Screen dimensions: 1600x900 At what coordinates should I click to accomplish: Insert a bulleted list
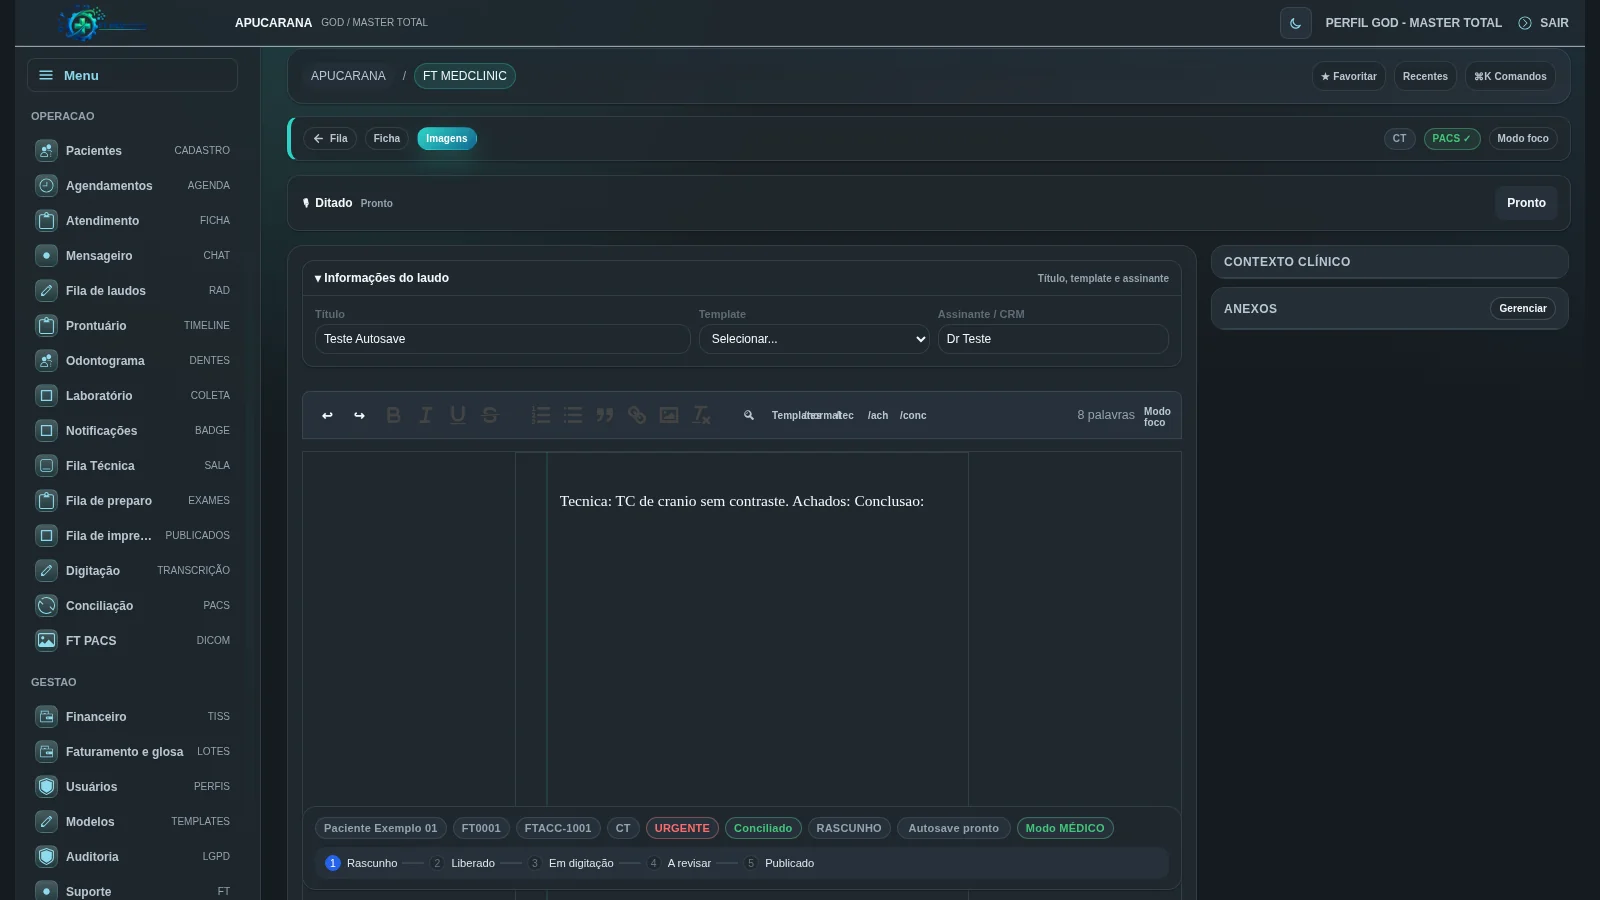point(573,415)
